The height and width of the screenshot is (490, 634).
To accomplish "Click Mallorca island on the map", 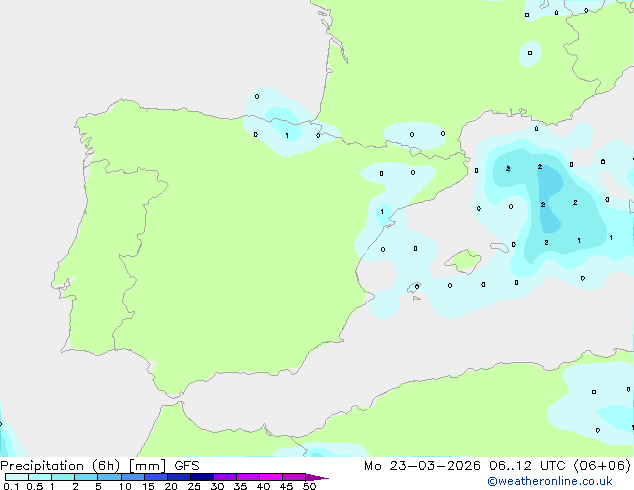I will [x=464, y=261].
